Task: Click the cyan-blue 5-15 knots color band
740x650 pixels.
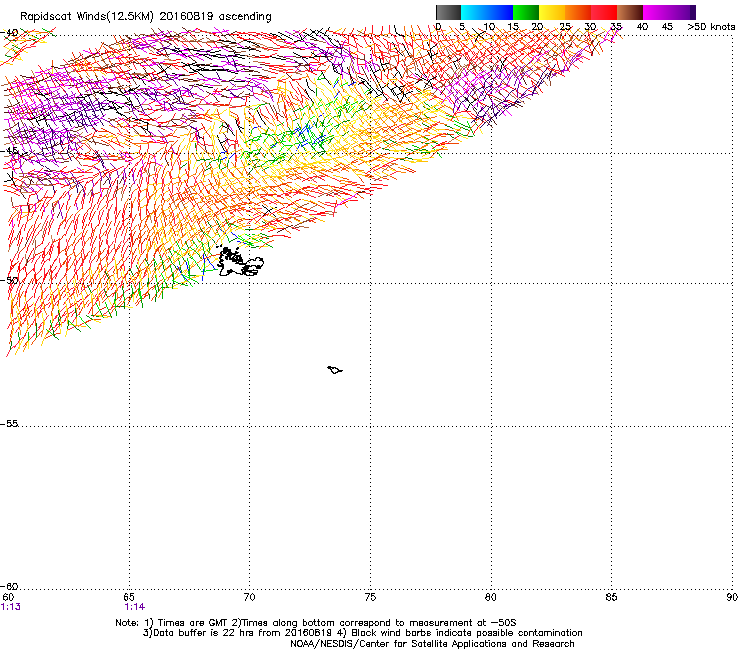Action: pos(487,12)
